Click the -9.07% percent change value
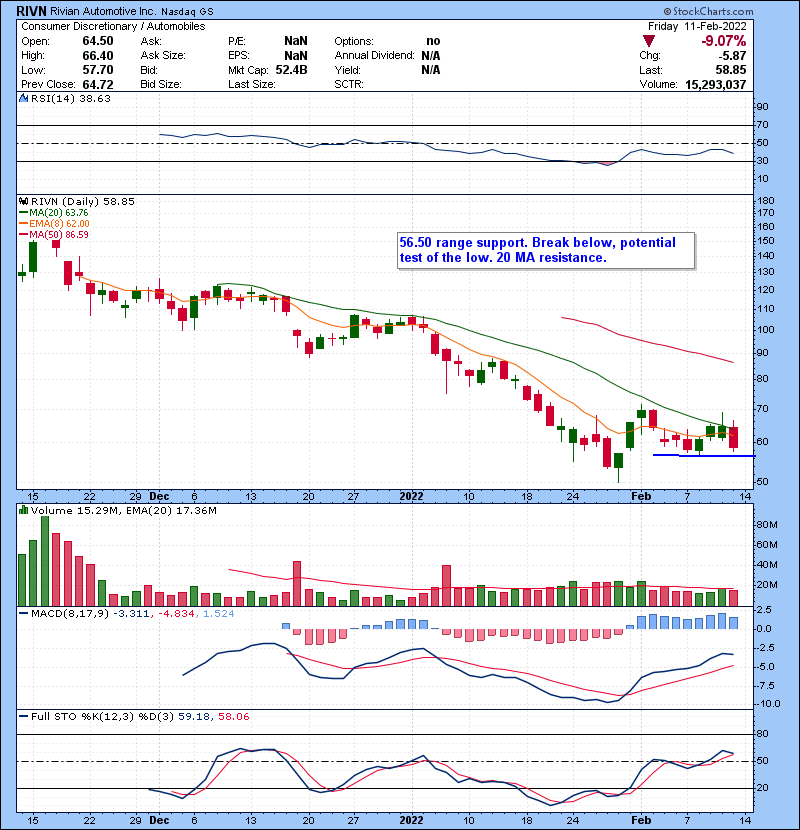Viewport: 800px width, 830px height. coord(723,41)
